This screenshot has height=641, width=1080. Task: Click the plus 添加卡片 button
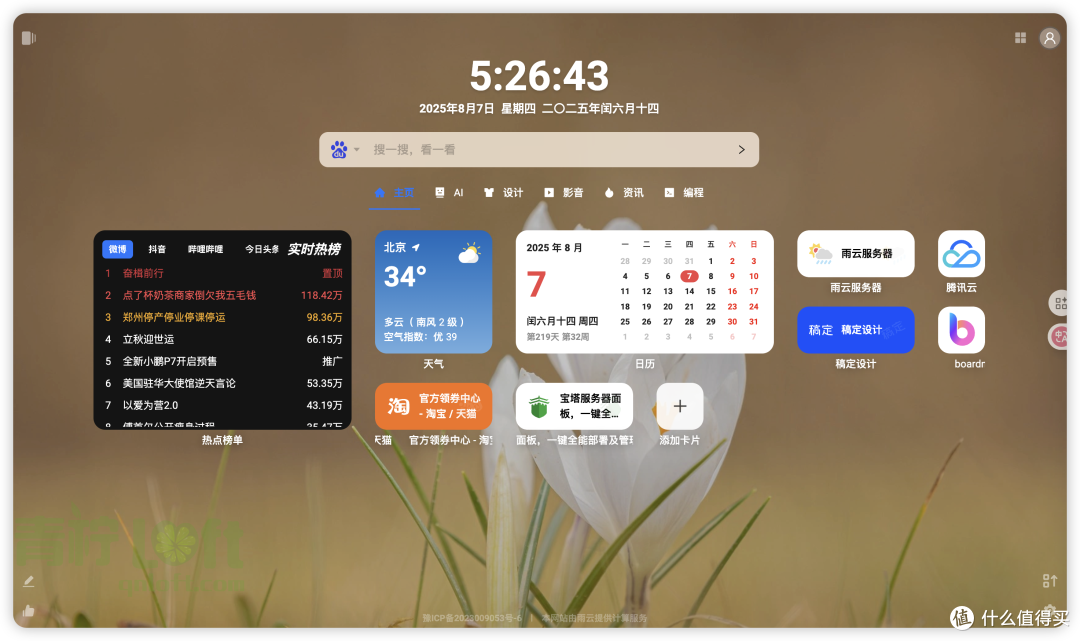coord(680,406)
